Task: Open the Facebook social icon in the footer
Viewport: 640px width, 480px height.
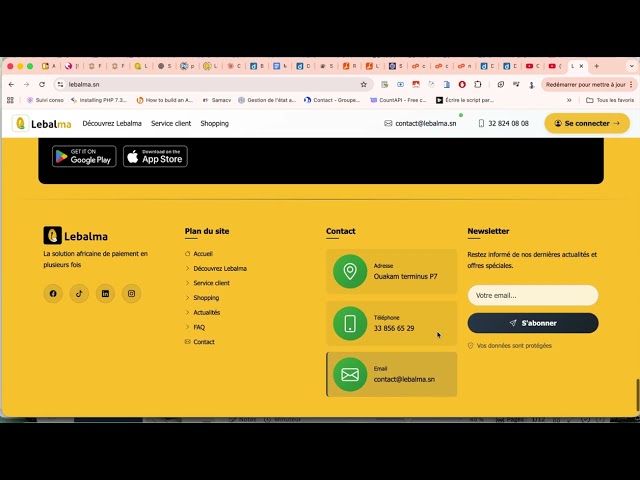Action: [53, 293]
